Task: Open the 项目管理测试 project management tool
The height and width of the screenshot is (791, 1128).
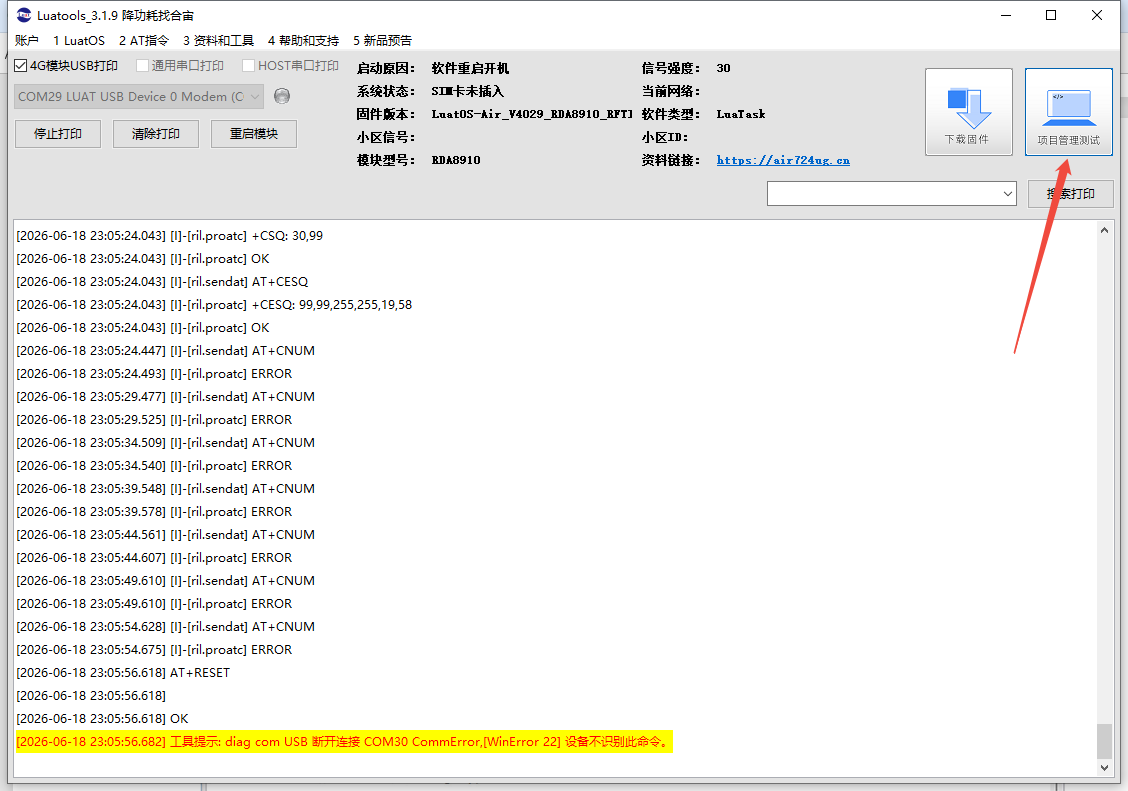Action: tap(1068, 112)
